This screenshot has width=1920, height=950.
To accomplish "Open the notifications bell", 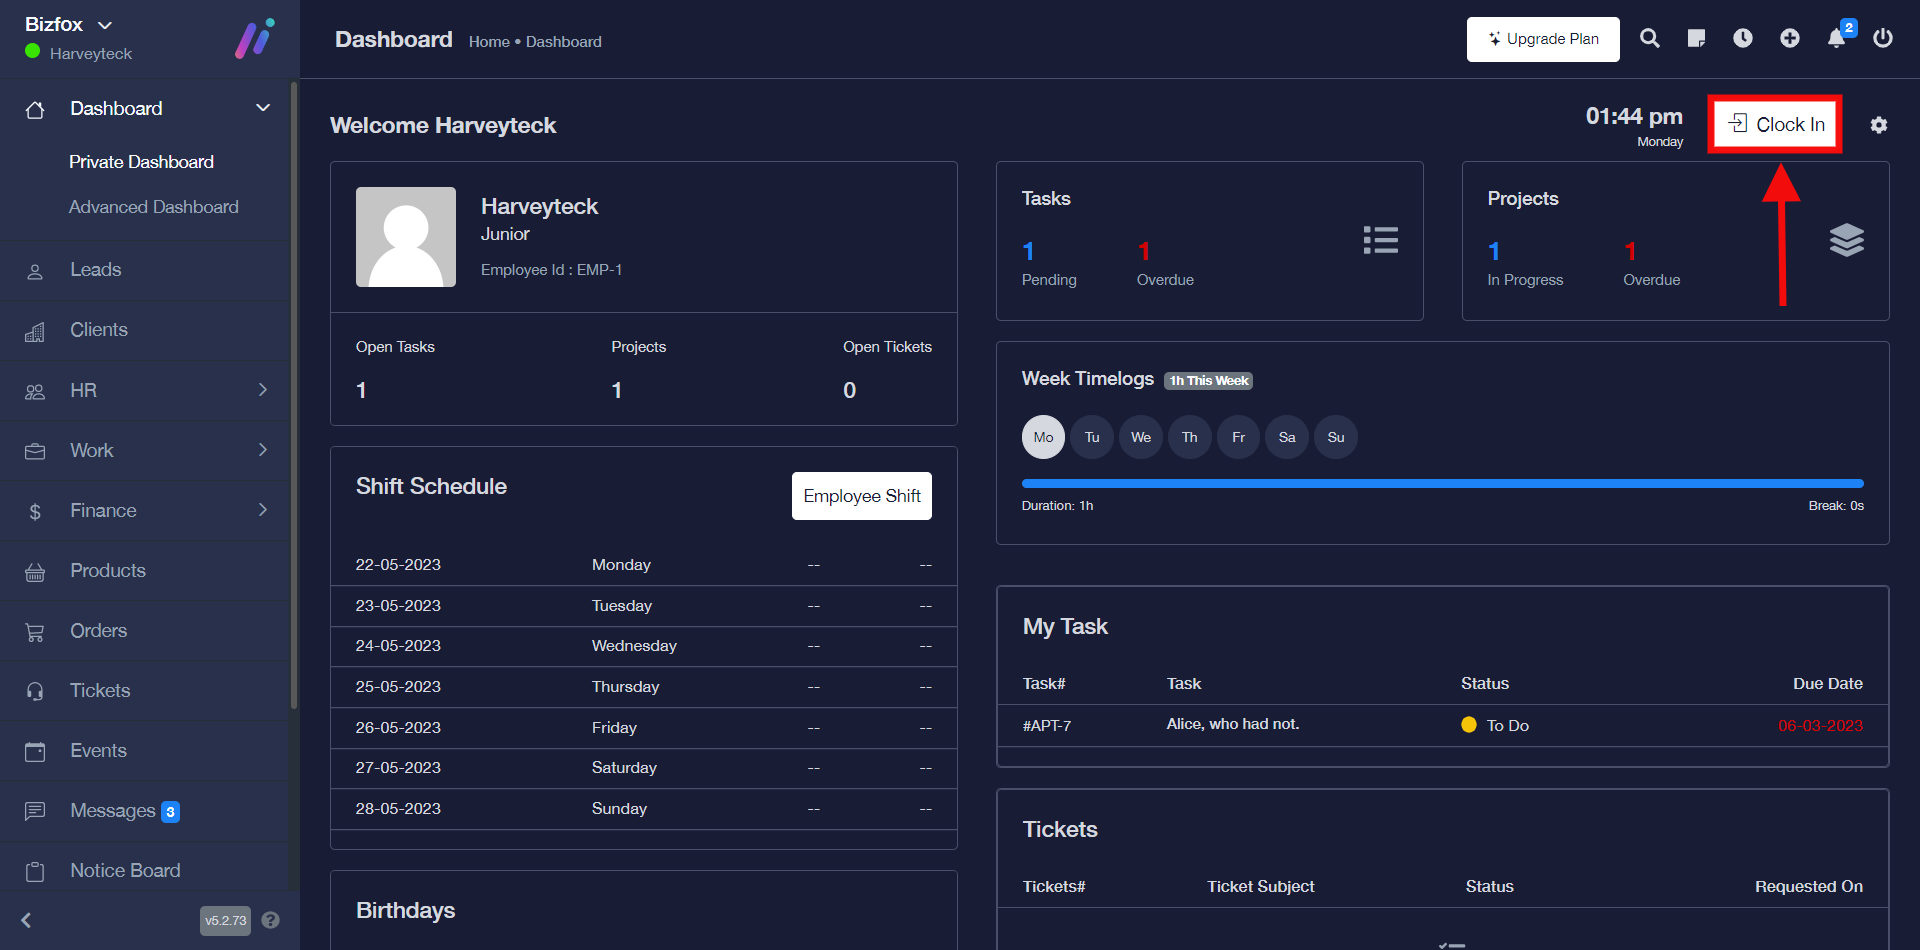I will (x=1836, y=38).
